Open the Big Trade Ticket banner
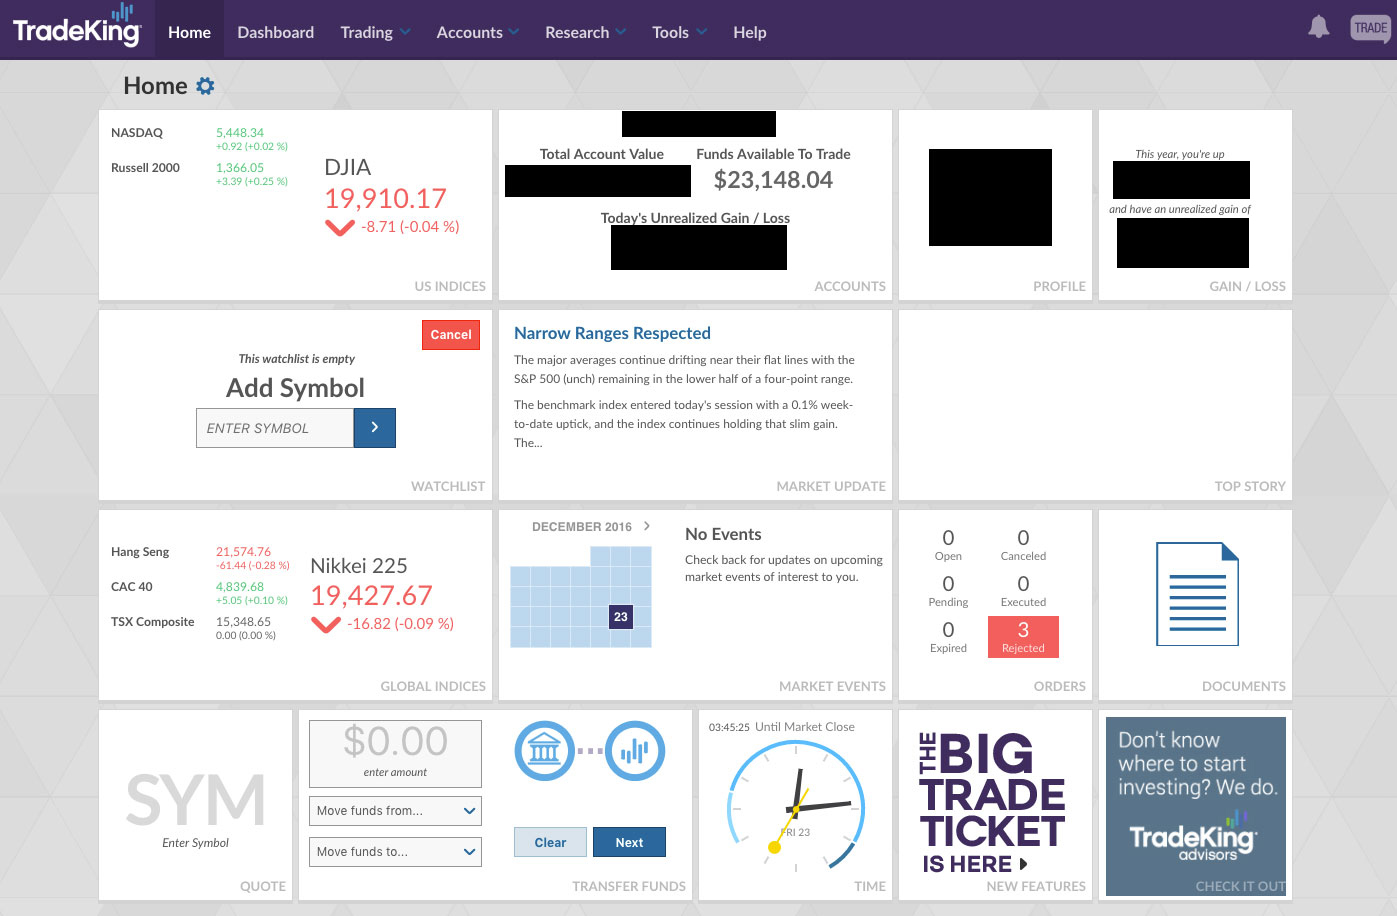Viewport: 1397px width, 916px height. pos(993,803)
